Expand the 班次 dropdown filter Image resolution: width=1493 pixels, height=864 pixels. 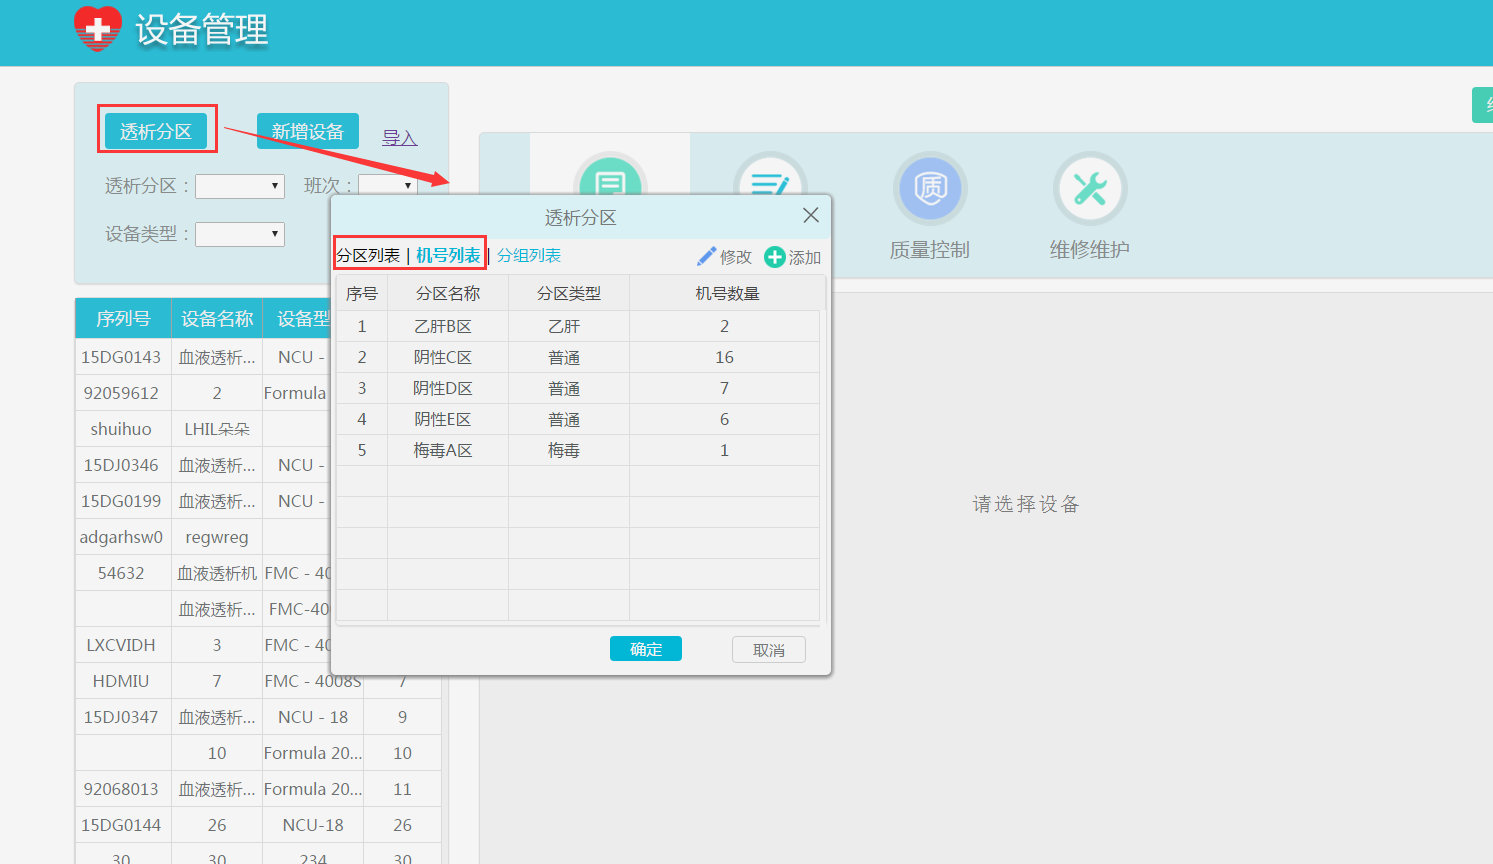[388, 185]
